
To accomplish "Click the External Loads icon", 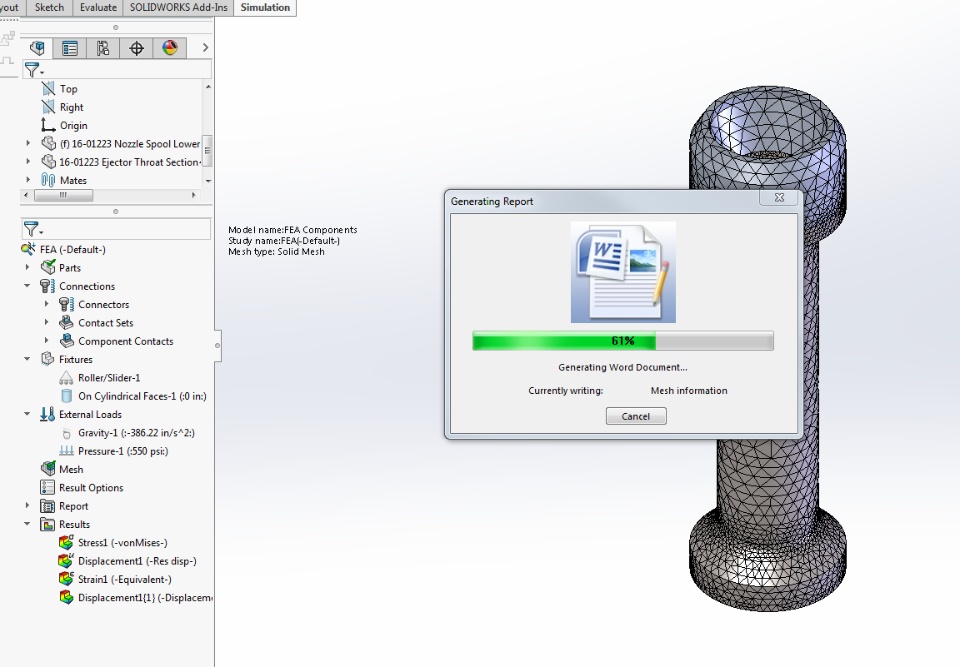I will coord(48,414).
